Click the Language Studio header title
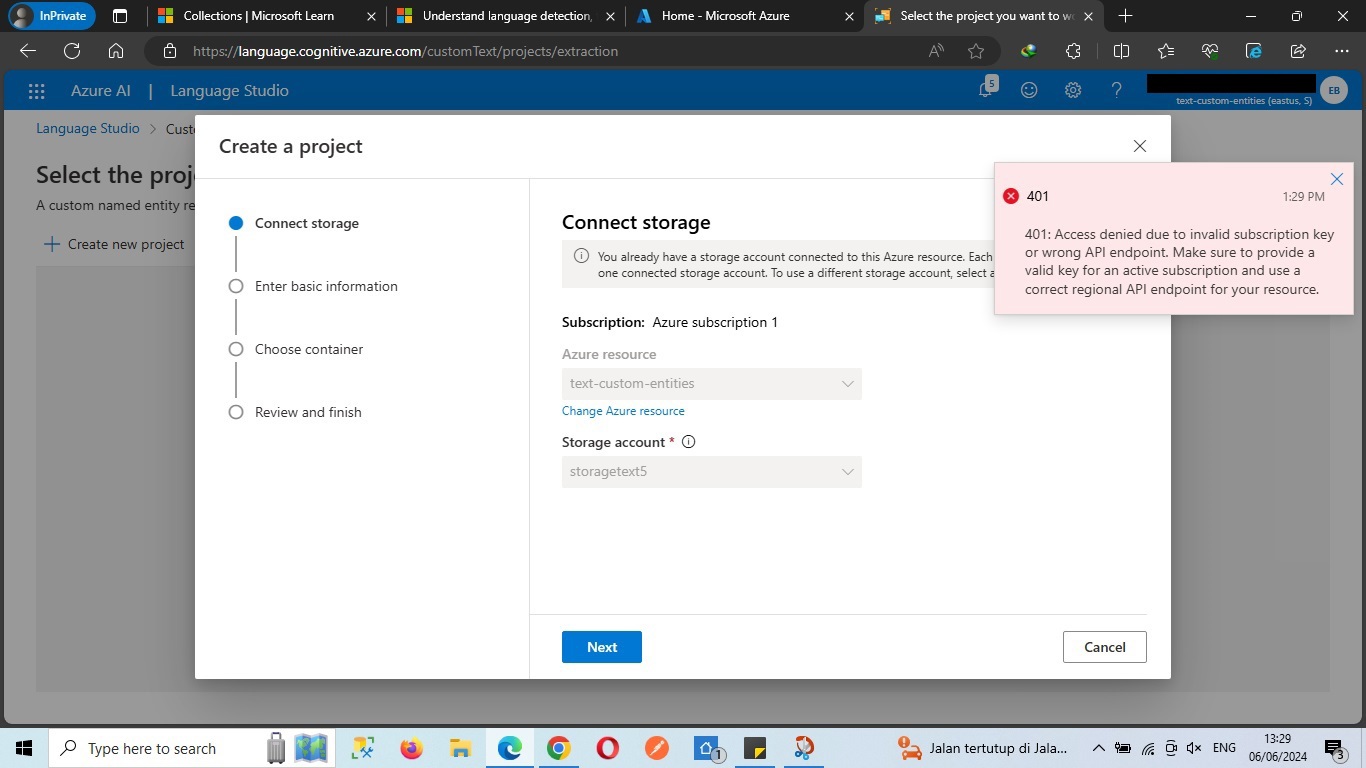 tap(229, 90)
